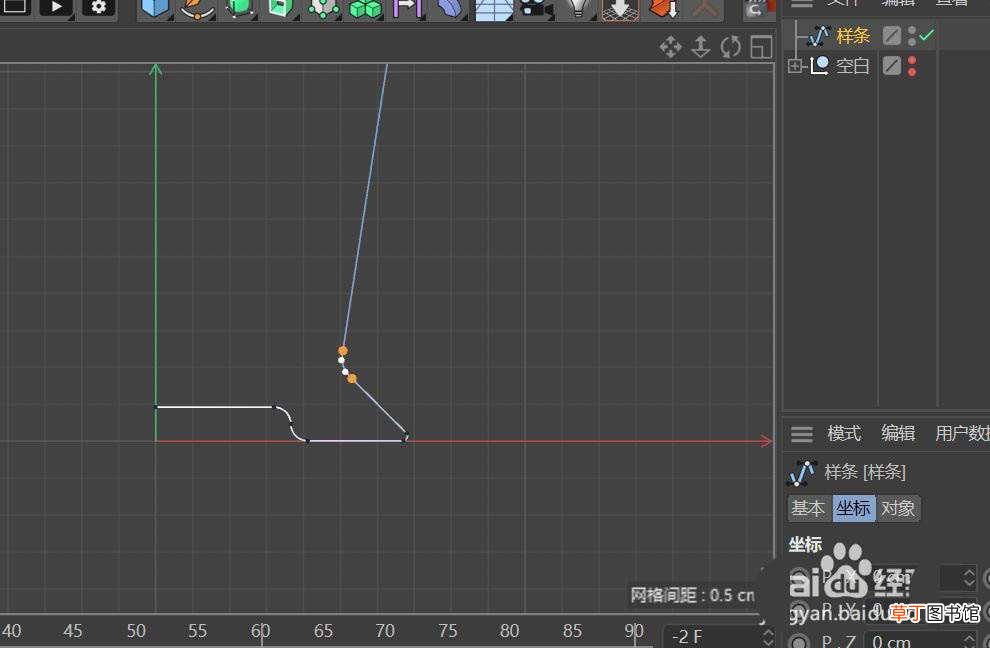Click stepper arrows of -2 F field
The height and width of the screenshot is (648, 990).
(768, 637)
